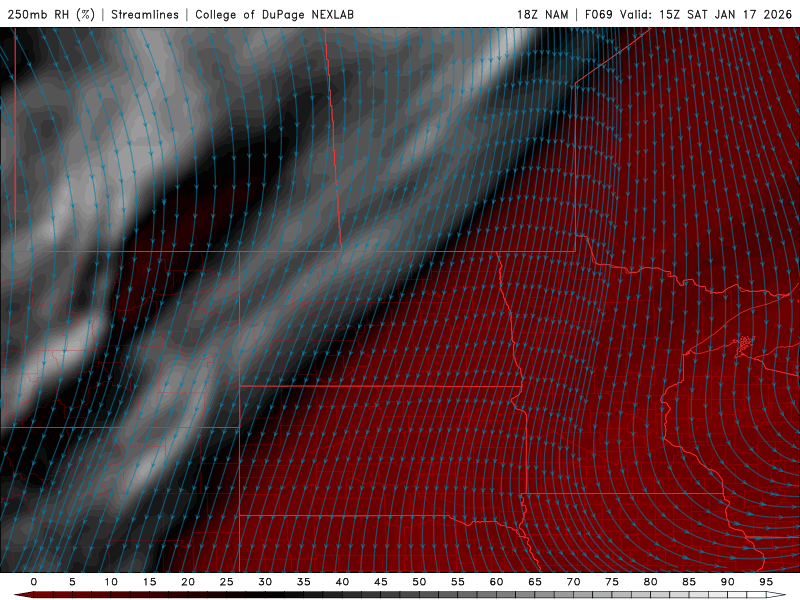Click the colorbar label "40"
This screenshot has width=800, height=600.
[x=342, y=582]
